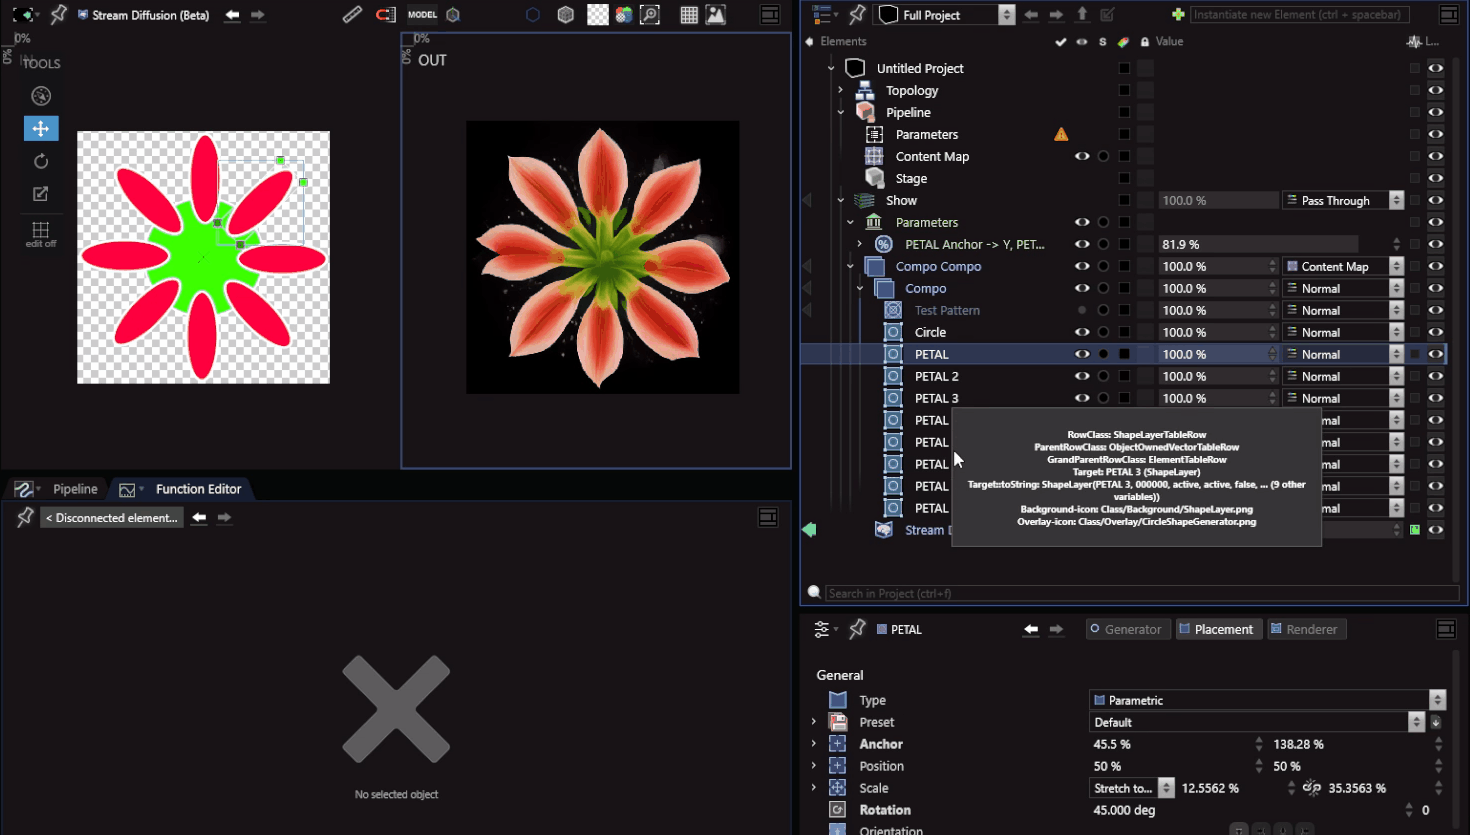Open the Renderer tab
The image size is (1470, 835).
click(x=1304, y=629)
